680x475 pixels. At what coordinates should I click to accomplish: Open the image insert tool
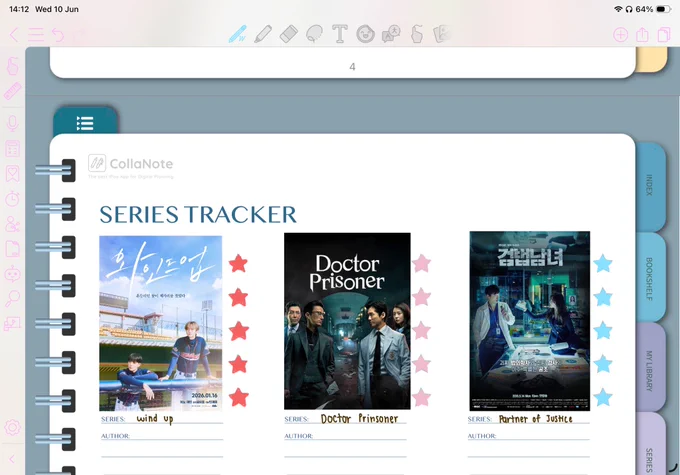coord(442,34)
